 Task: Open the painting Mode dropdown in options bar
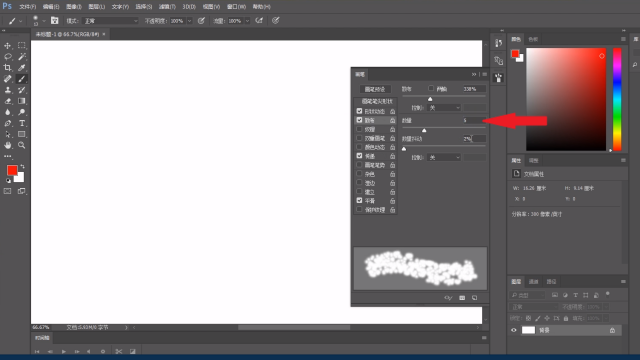[x=111, y=21]
